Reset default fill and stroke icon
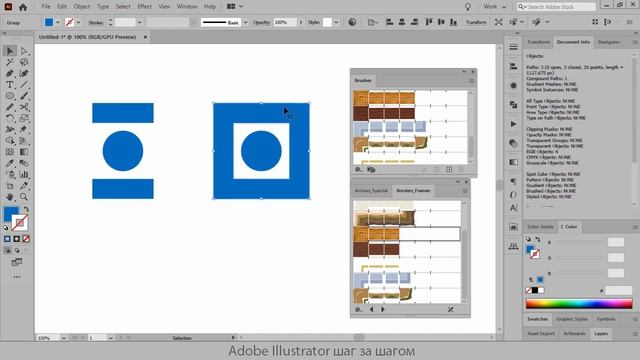 [x=6, y=228]
